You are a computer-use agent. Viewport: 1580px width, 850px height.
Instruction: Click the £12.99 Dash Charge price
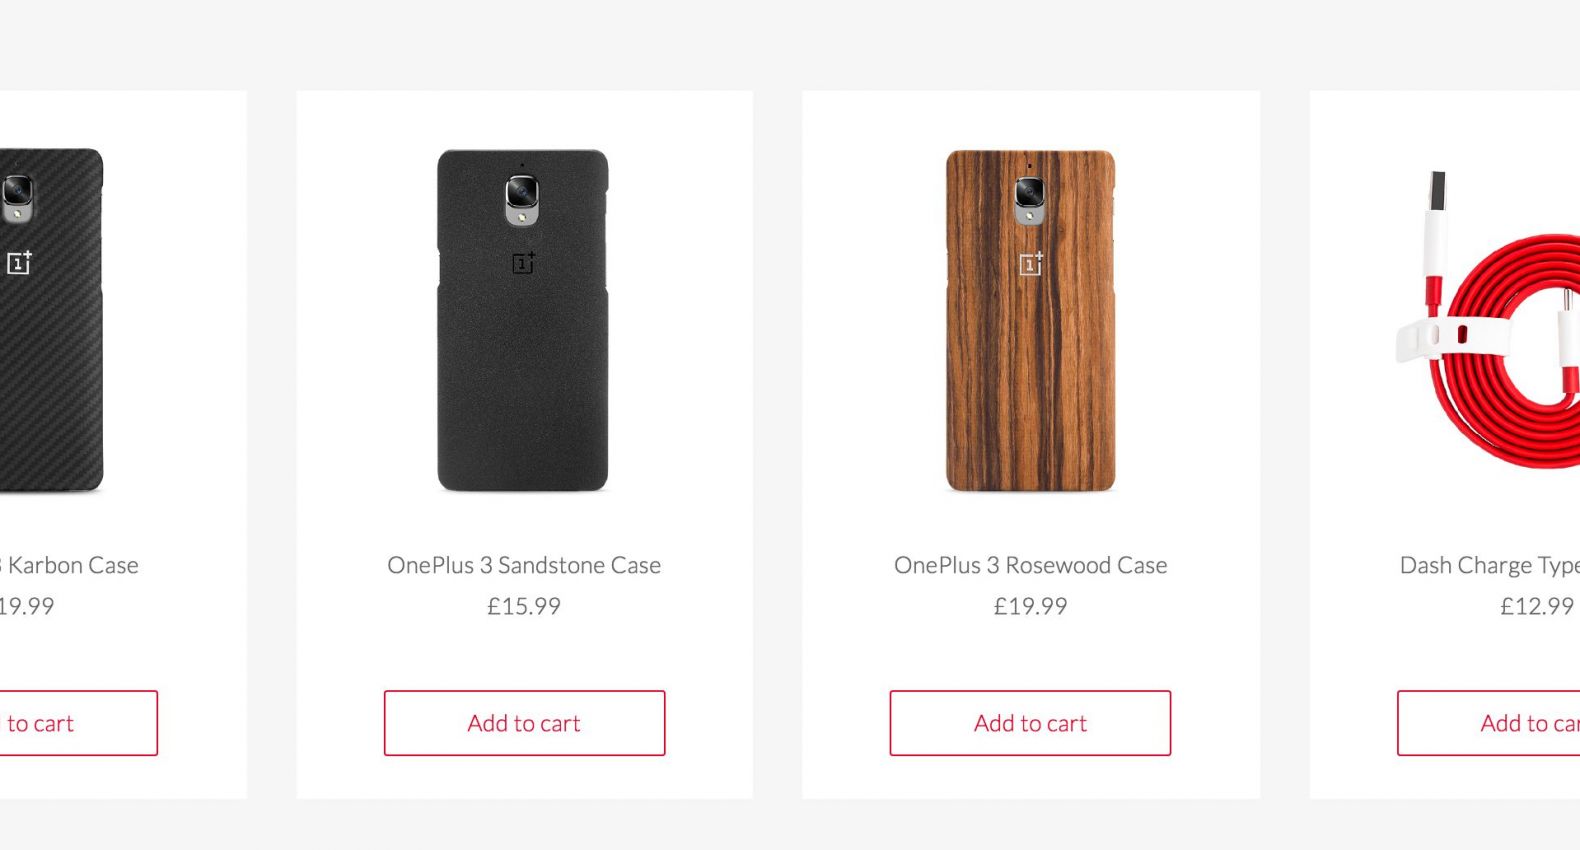[1537, 606]
